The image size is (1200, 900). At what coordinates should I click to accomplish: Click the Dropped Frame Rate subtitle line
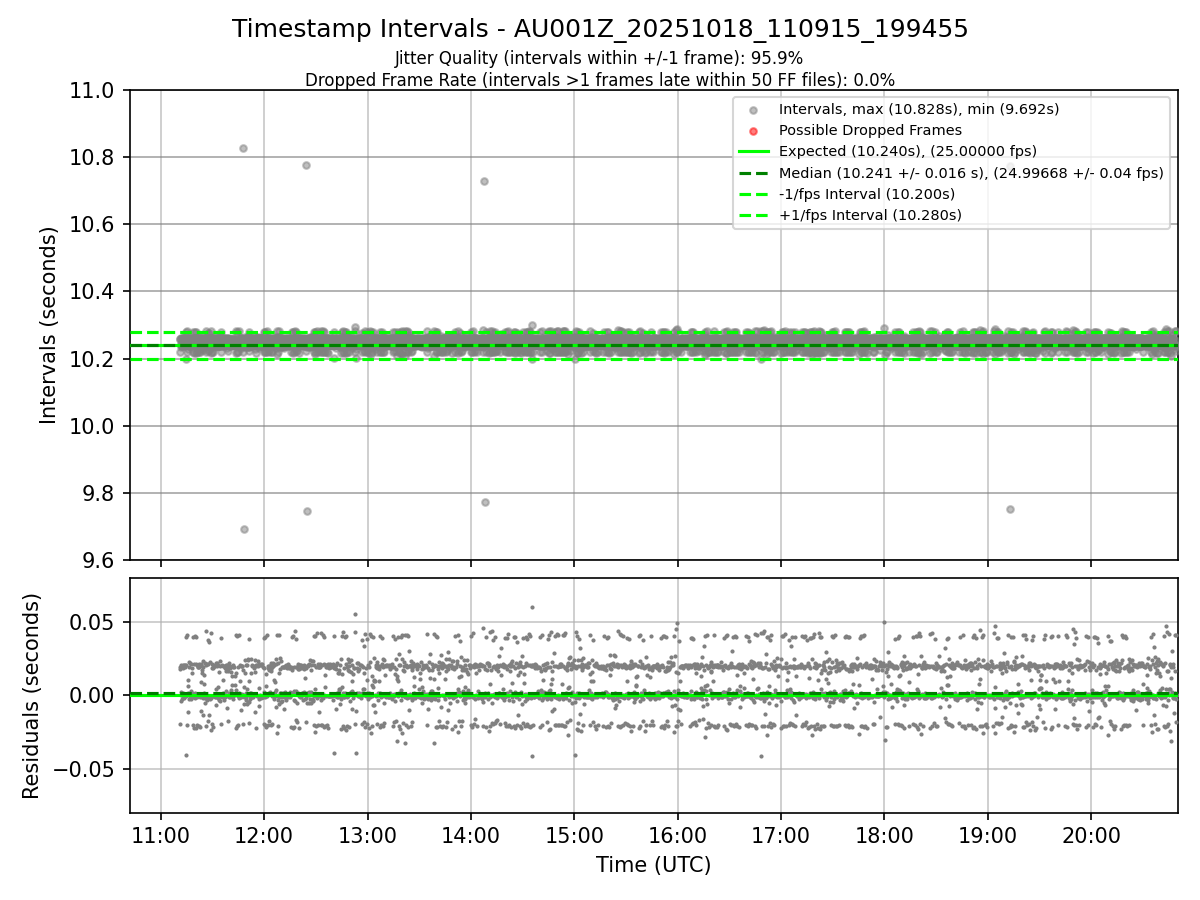600,79
